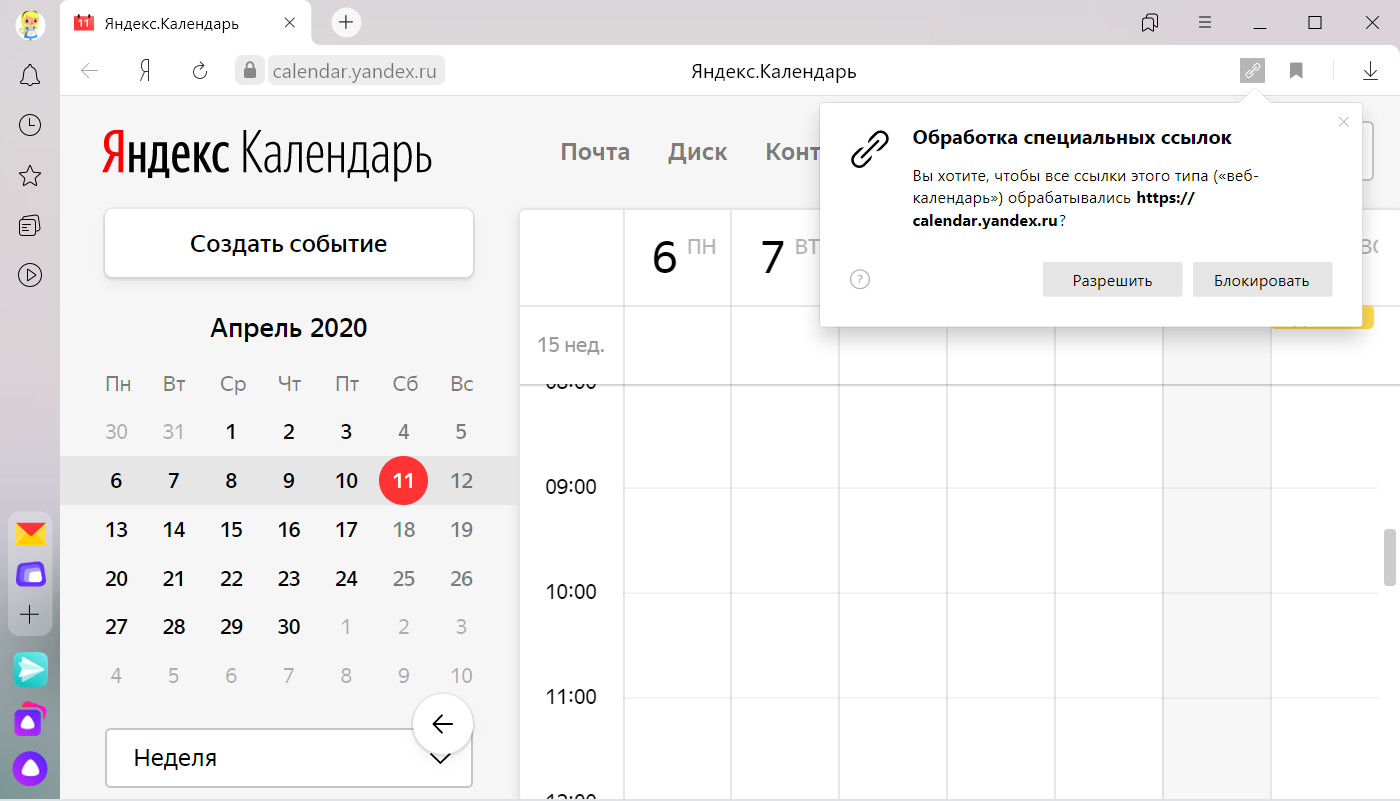Click the profile avatar icon
1400x801 pixels.
click(29, 24)
